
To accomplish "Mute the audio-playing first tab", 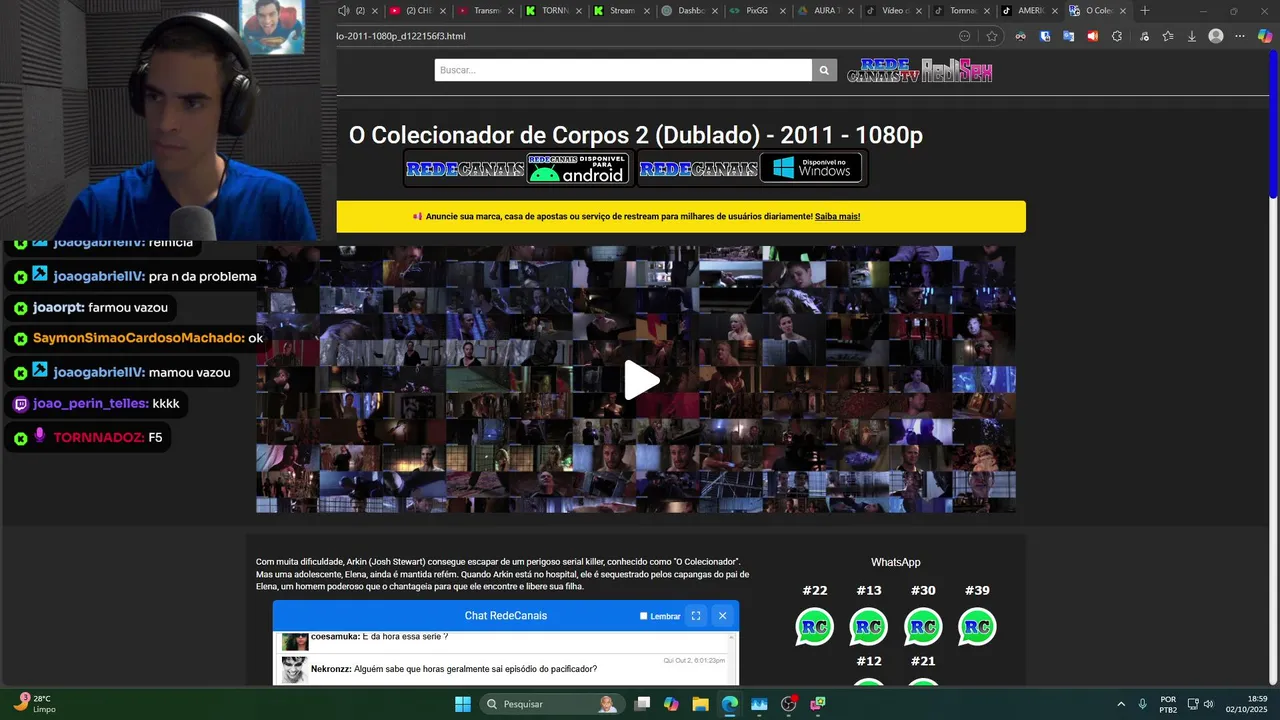I will pos(344,11).
